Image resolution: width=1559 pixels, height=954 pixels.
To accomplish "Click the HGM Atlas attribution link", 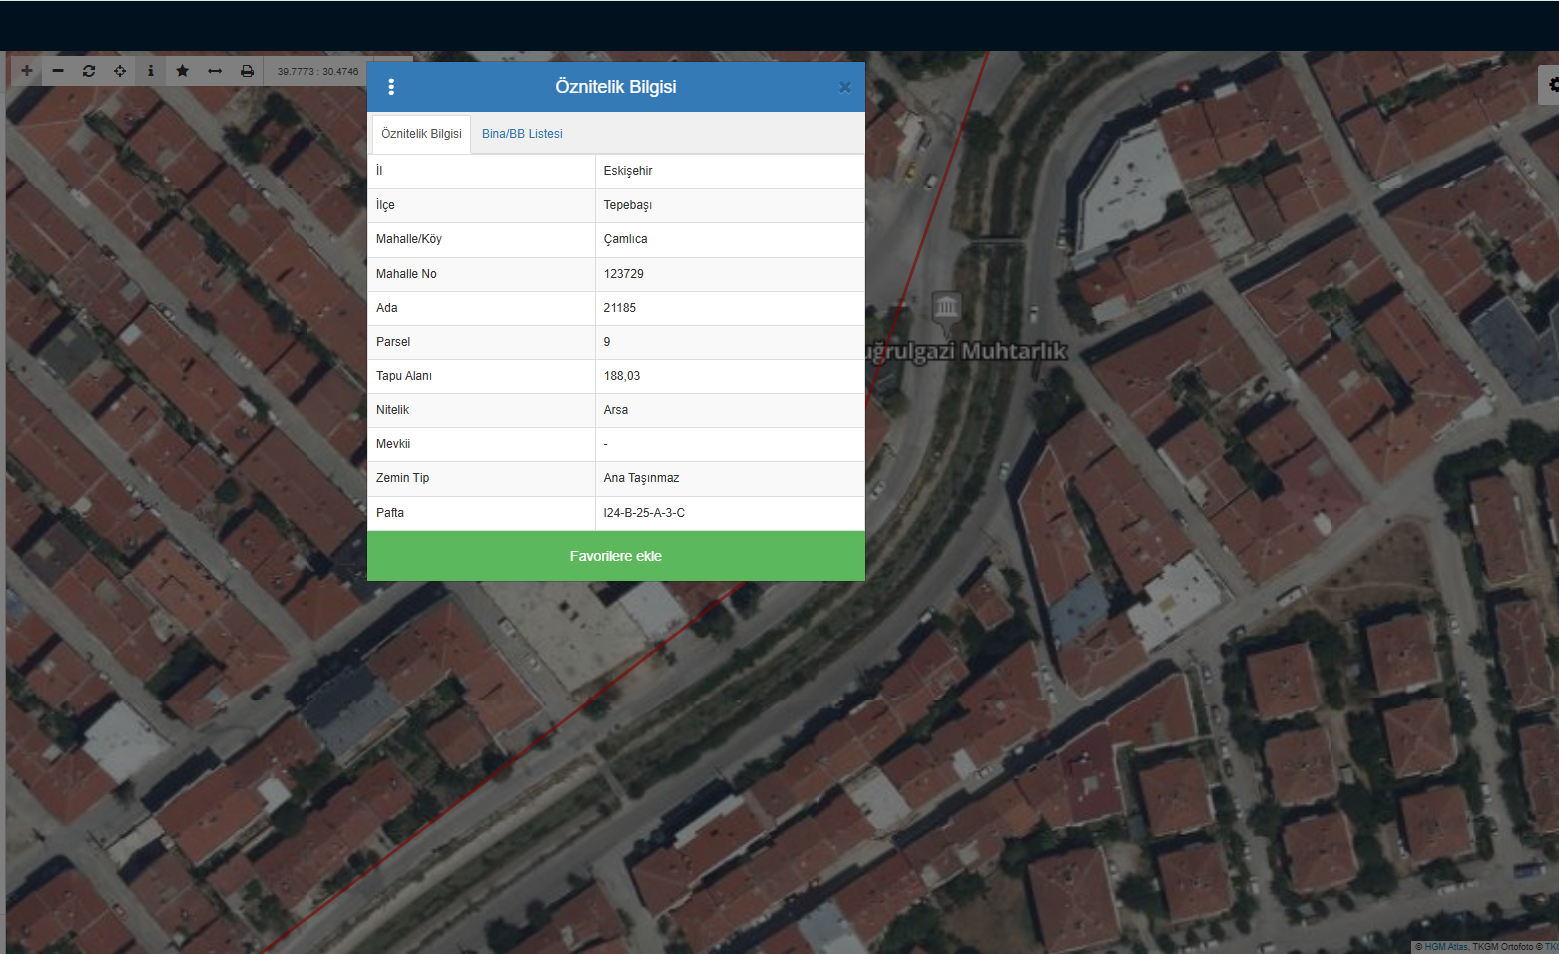I will tap(1446, 947).
